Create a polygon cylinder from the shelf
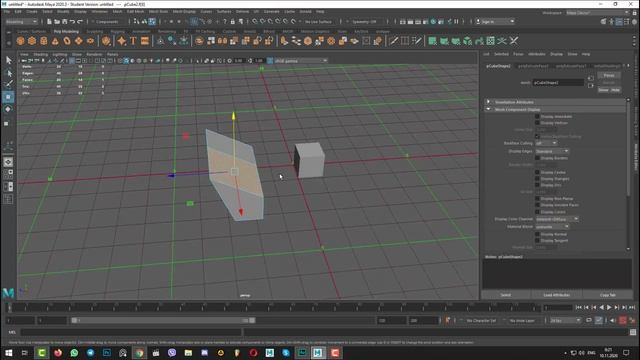The width and height of the screenshot is (640, 360). point(44,41)
